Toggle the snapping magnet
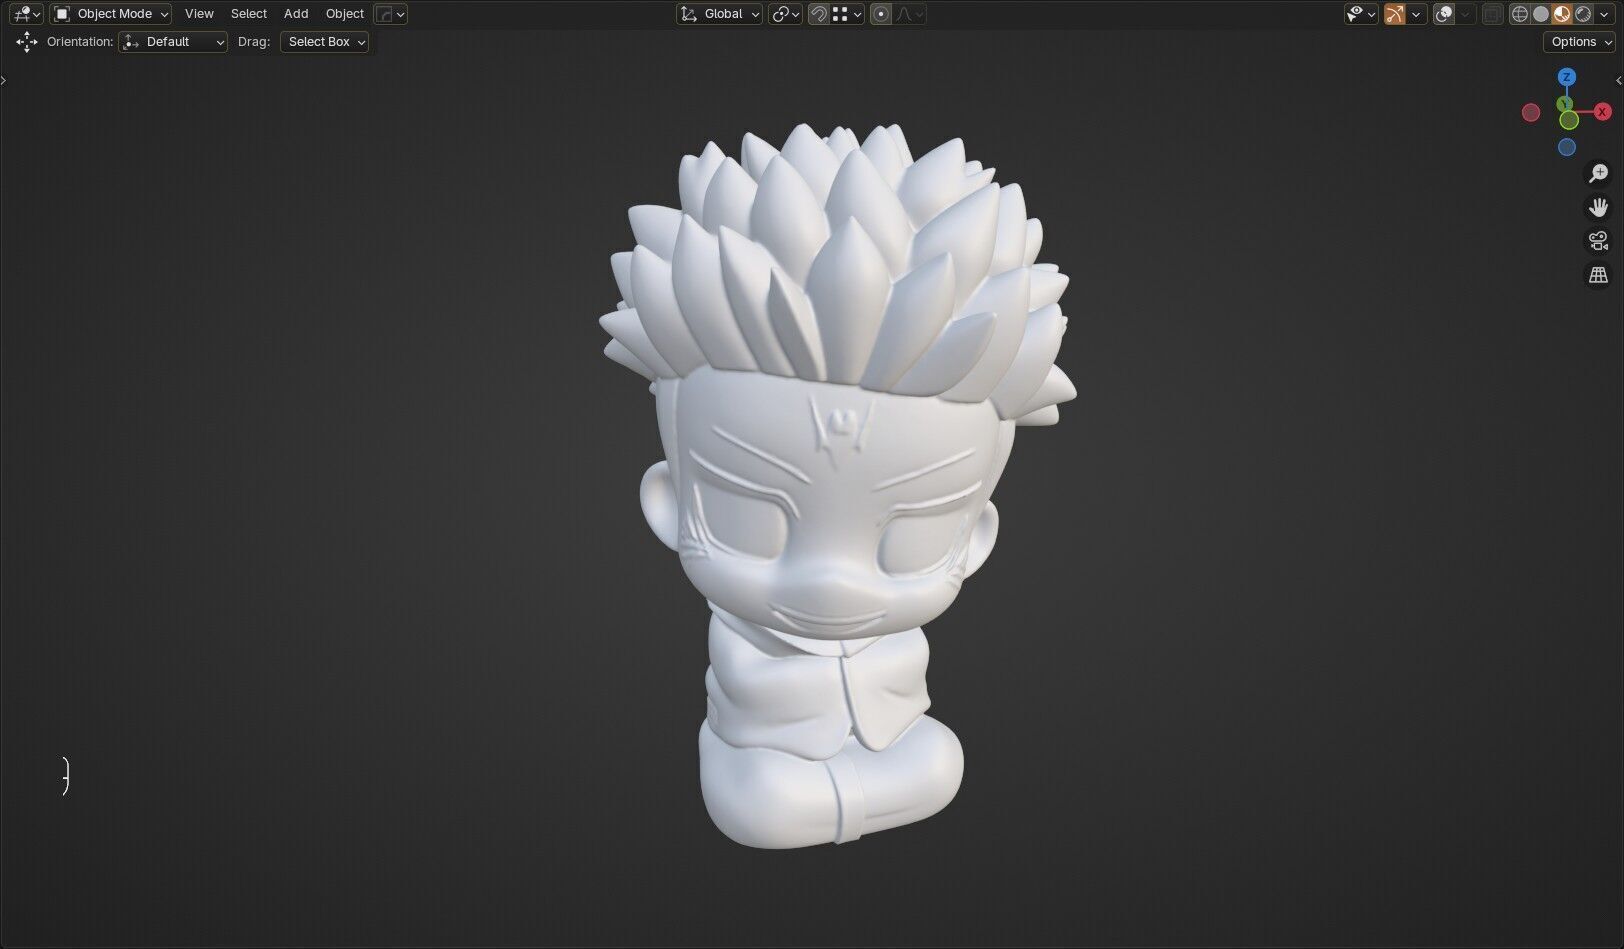The width and height of the screenshot is (1624, 949). coord(819,14)
